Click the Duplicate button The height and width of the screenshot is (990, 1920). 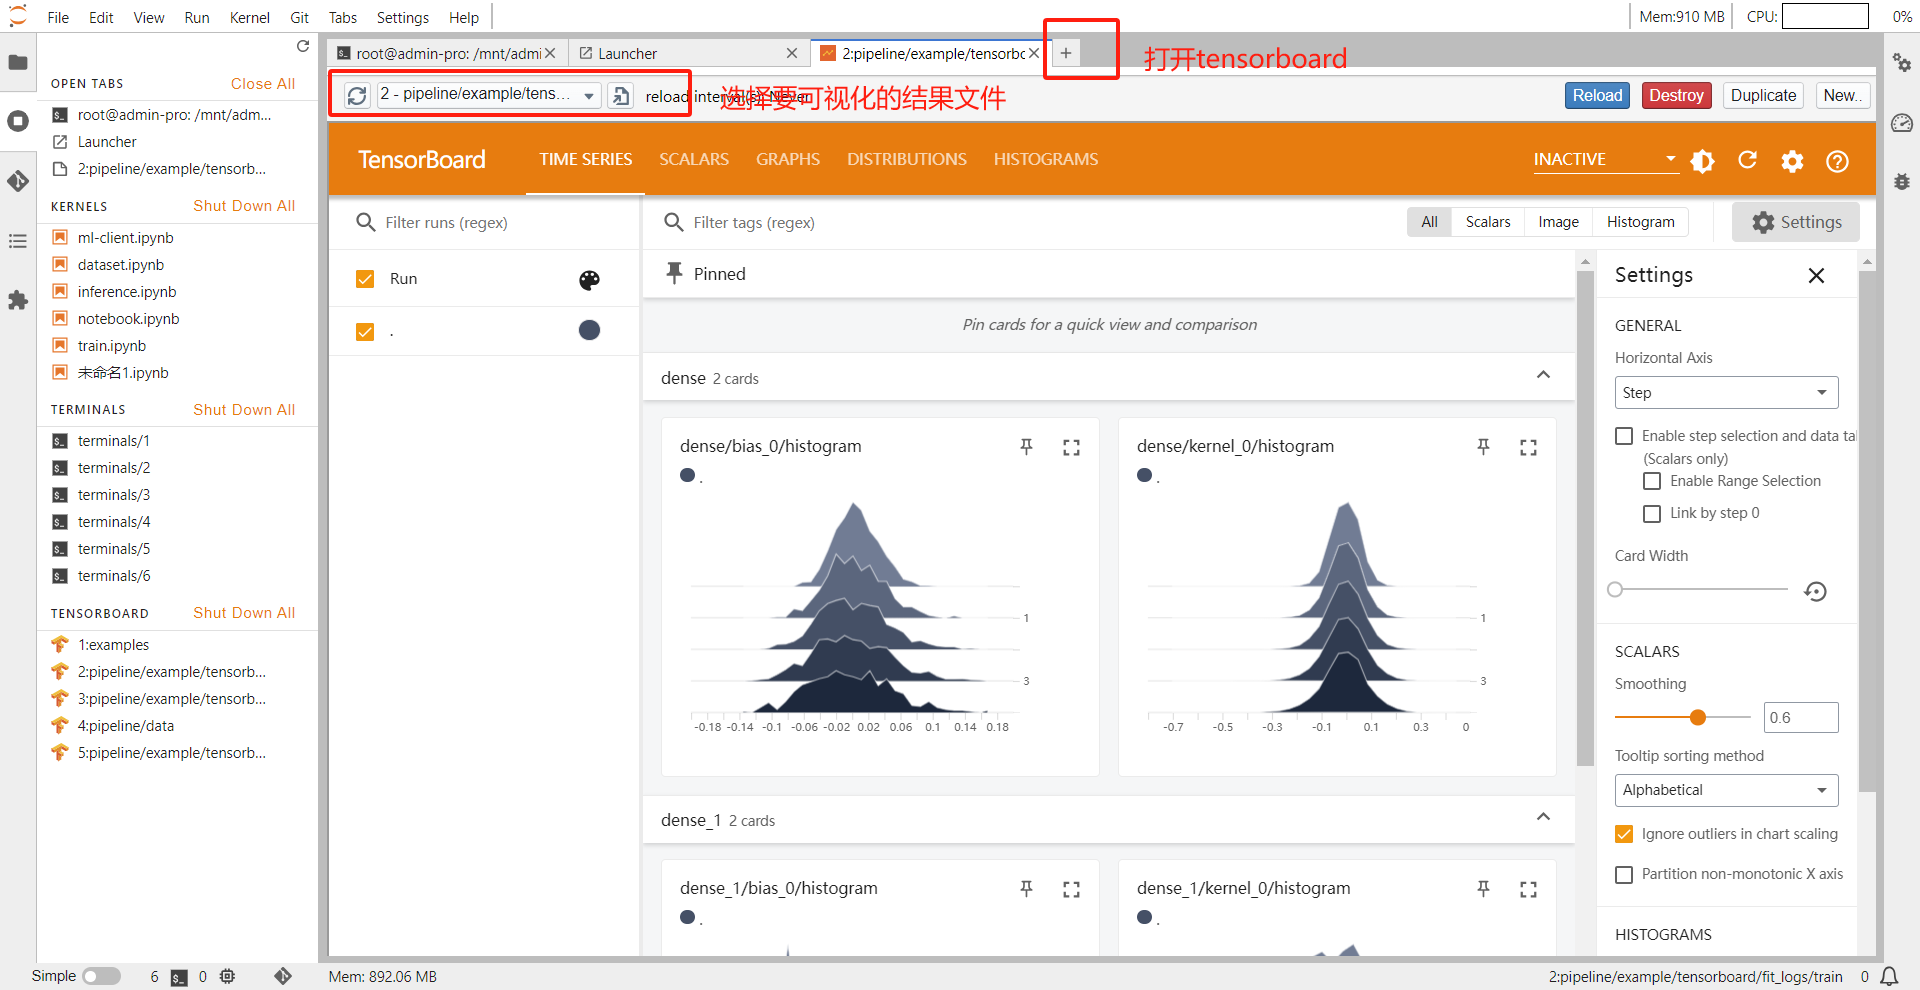pos(1763,95)
